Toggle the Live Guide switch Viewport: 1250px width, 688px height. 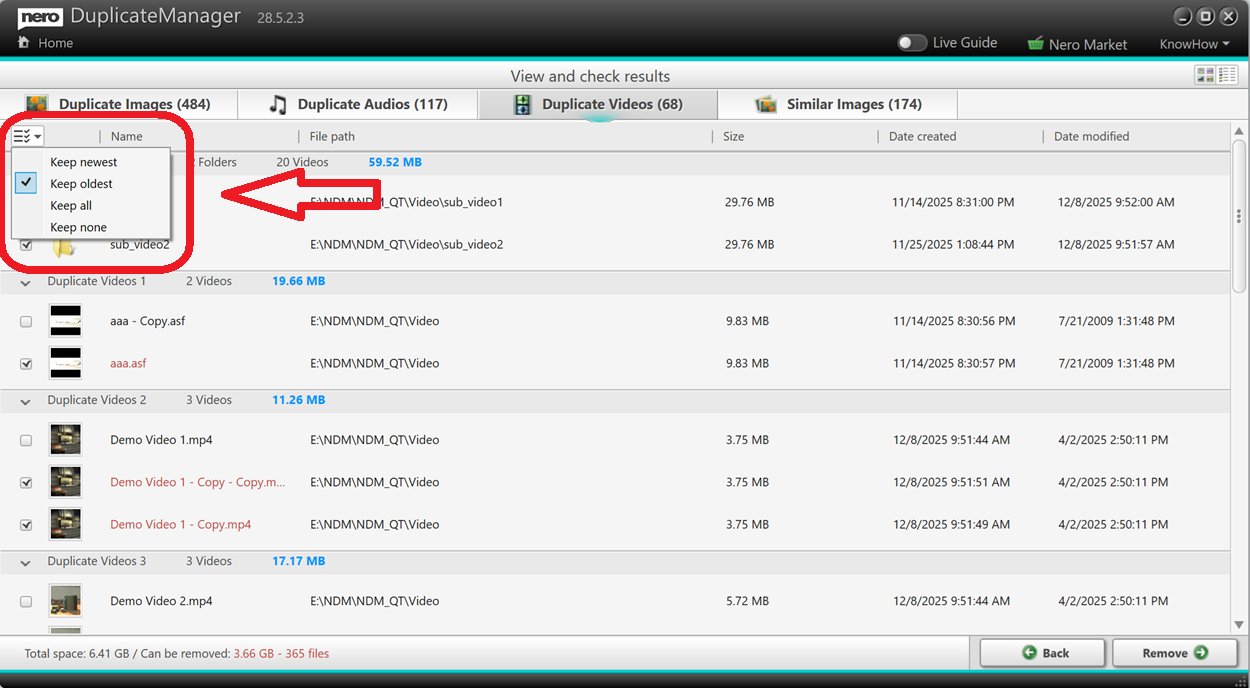tap(911, 43)
